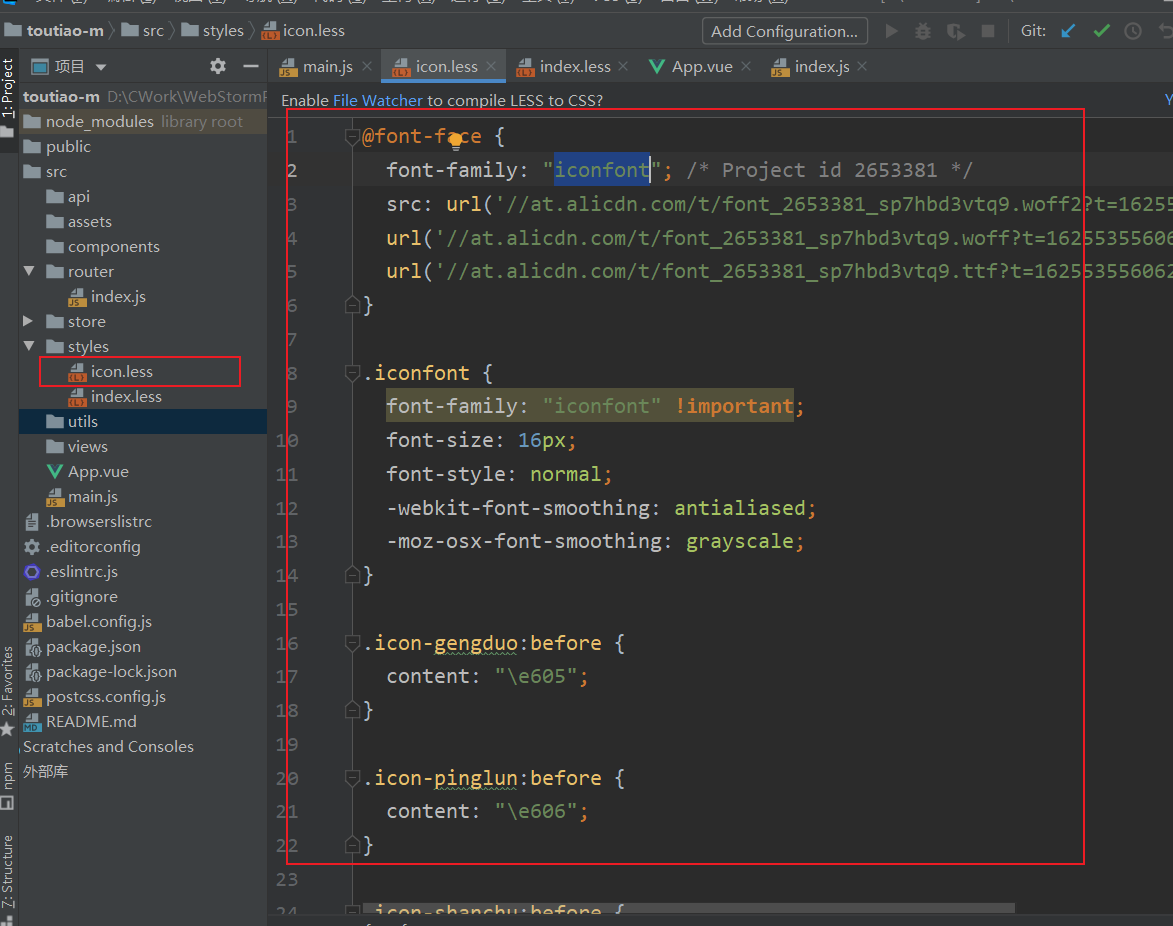
Task: Close the icon.less editor tab
Action: (x=491, y=67)
